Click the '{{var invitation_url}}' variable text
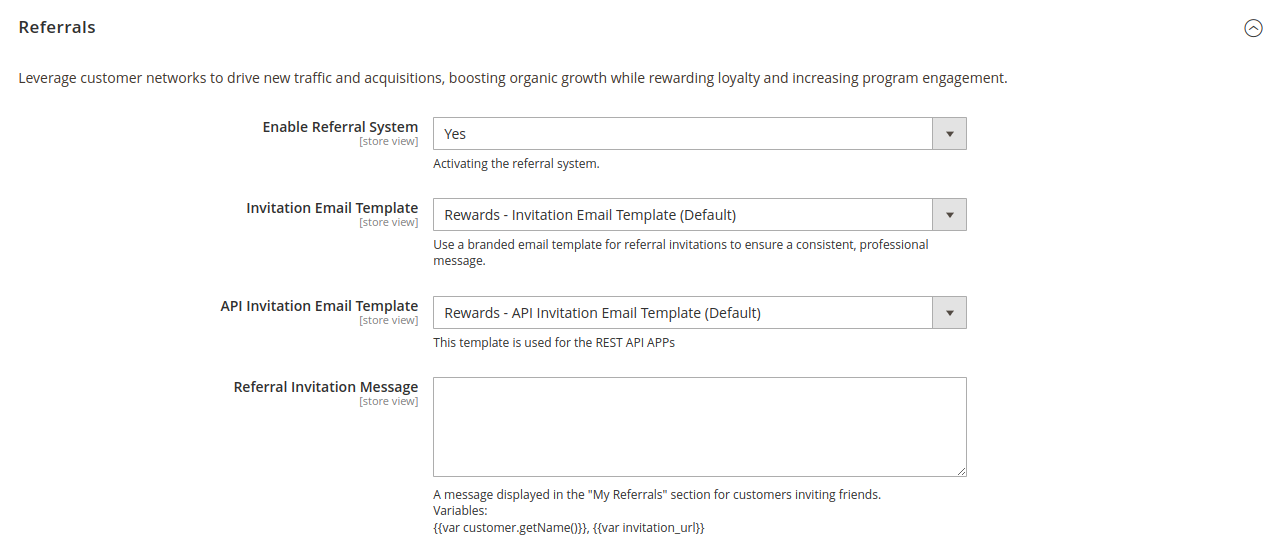This screenshot has height=560, width=1287. click(649, 527)
